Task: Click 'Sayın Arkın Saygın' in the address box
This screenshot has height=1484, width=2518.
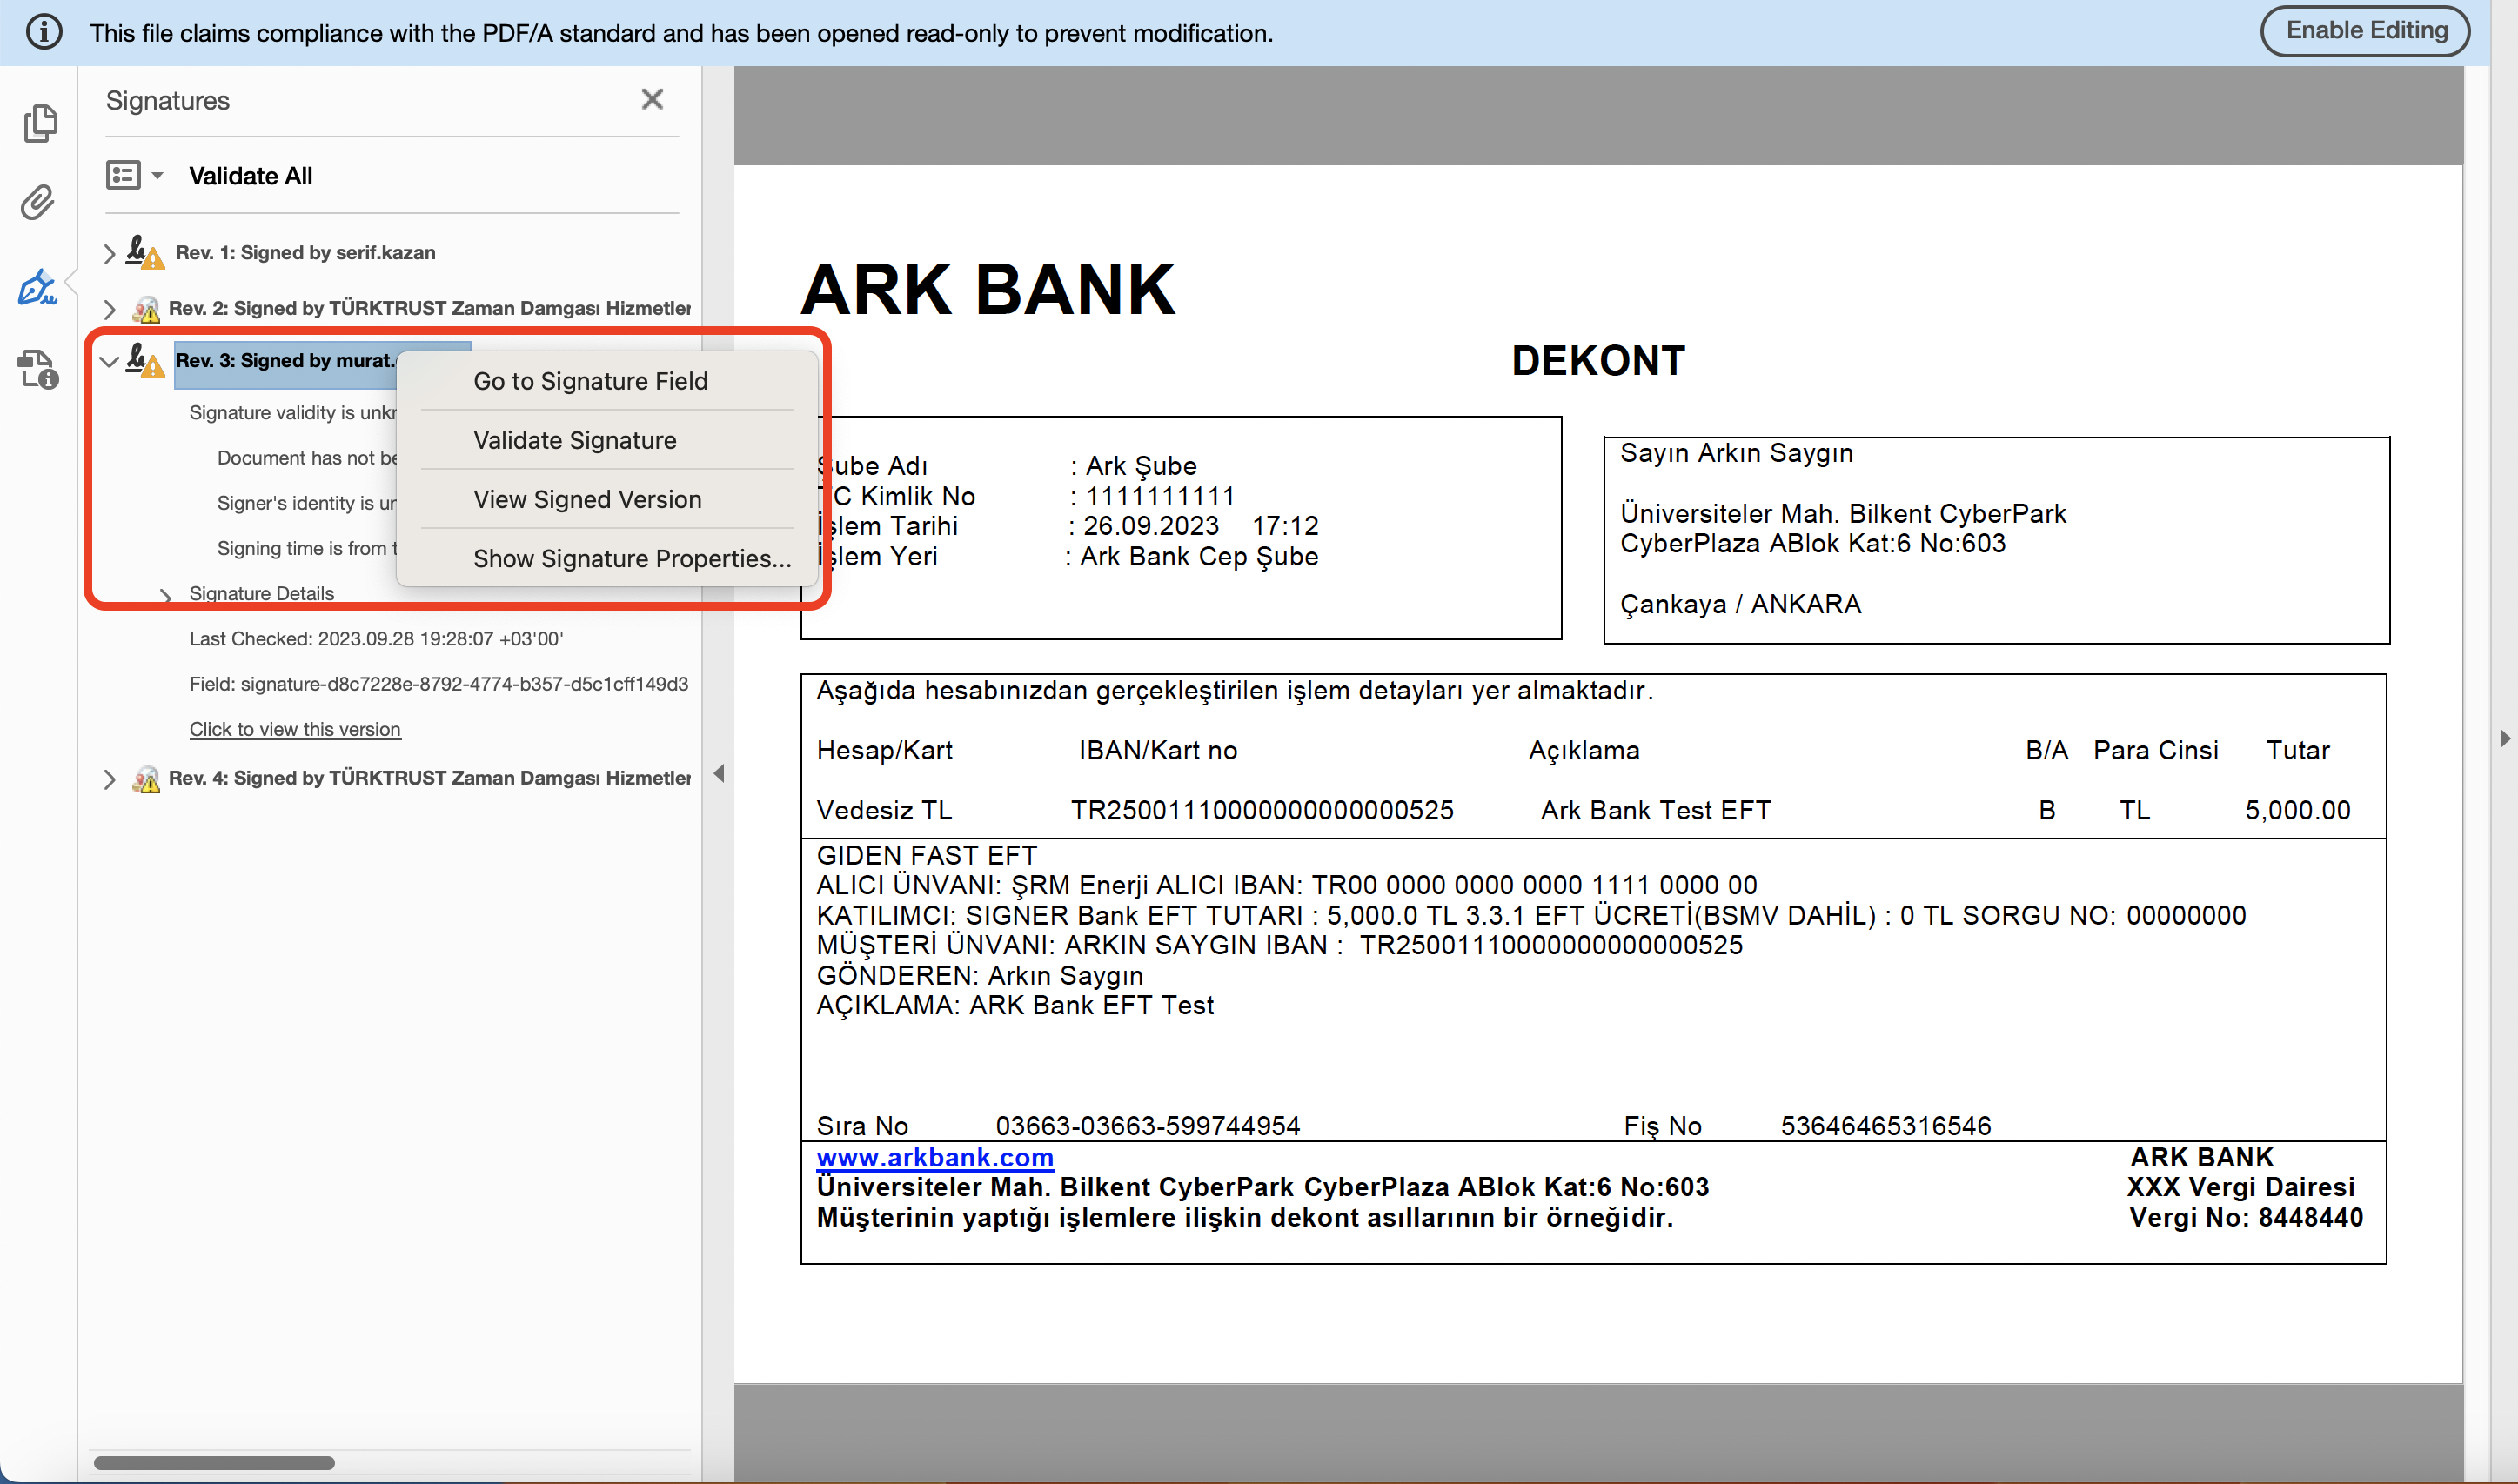Action: click(x=1736, y=453)
